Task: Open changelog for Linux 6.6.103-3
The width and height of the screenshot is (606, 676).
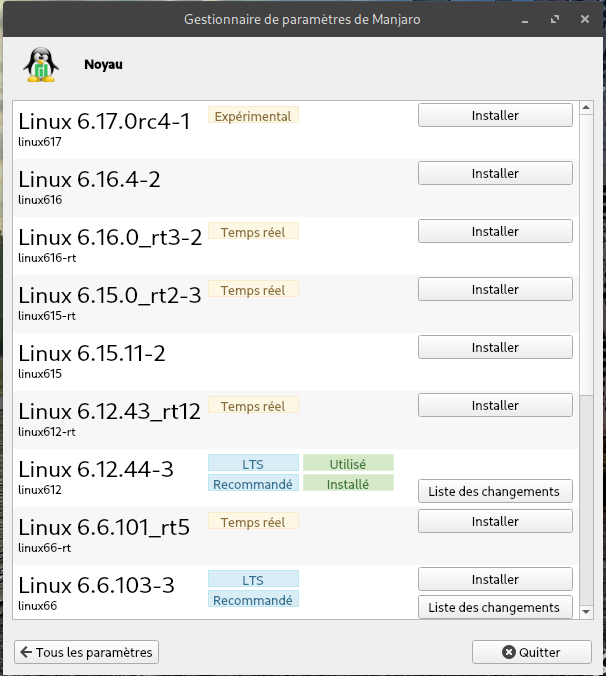Action: click(495, 607)
